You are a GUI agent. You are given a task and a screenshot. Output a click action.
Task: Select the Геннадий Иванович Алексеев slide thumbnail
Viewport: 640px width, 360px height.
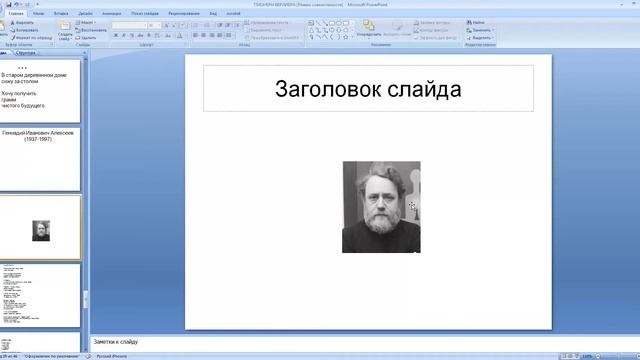[x=40, y=159]
